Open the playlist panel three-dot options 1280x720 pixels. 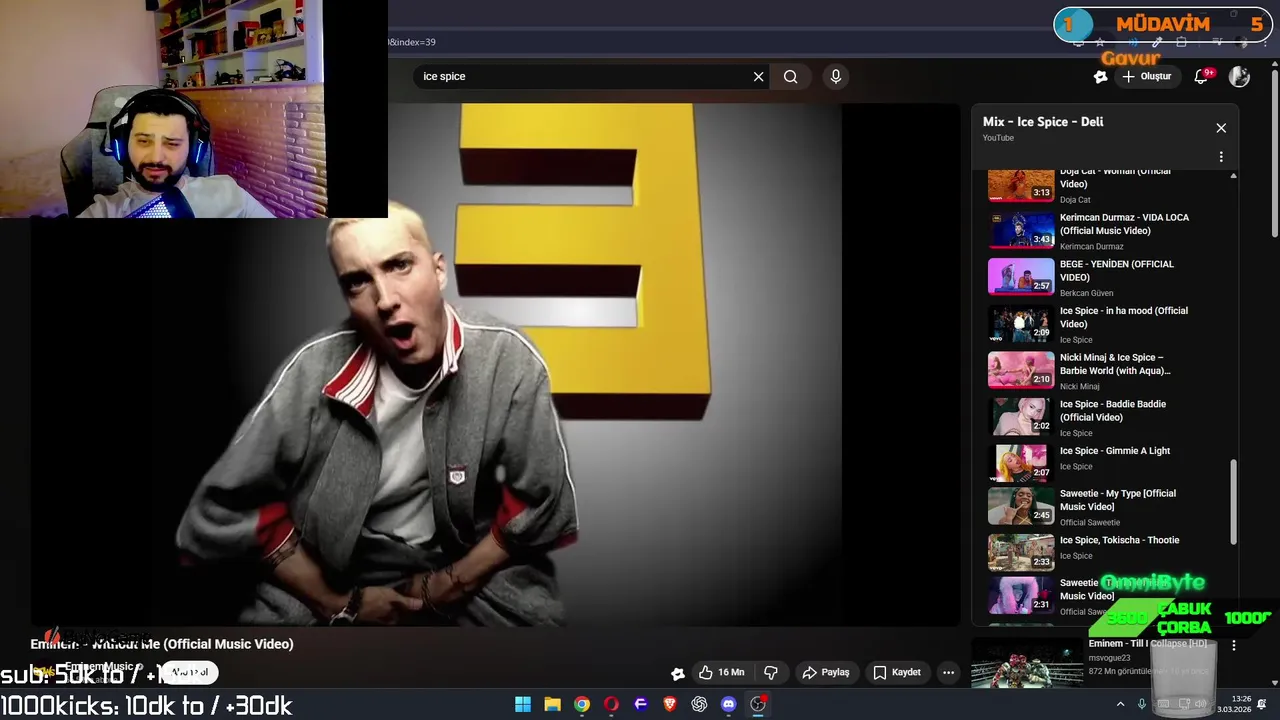coord(1221,157)
